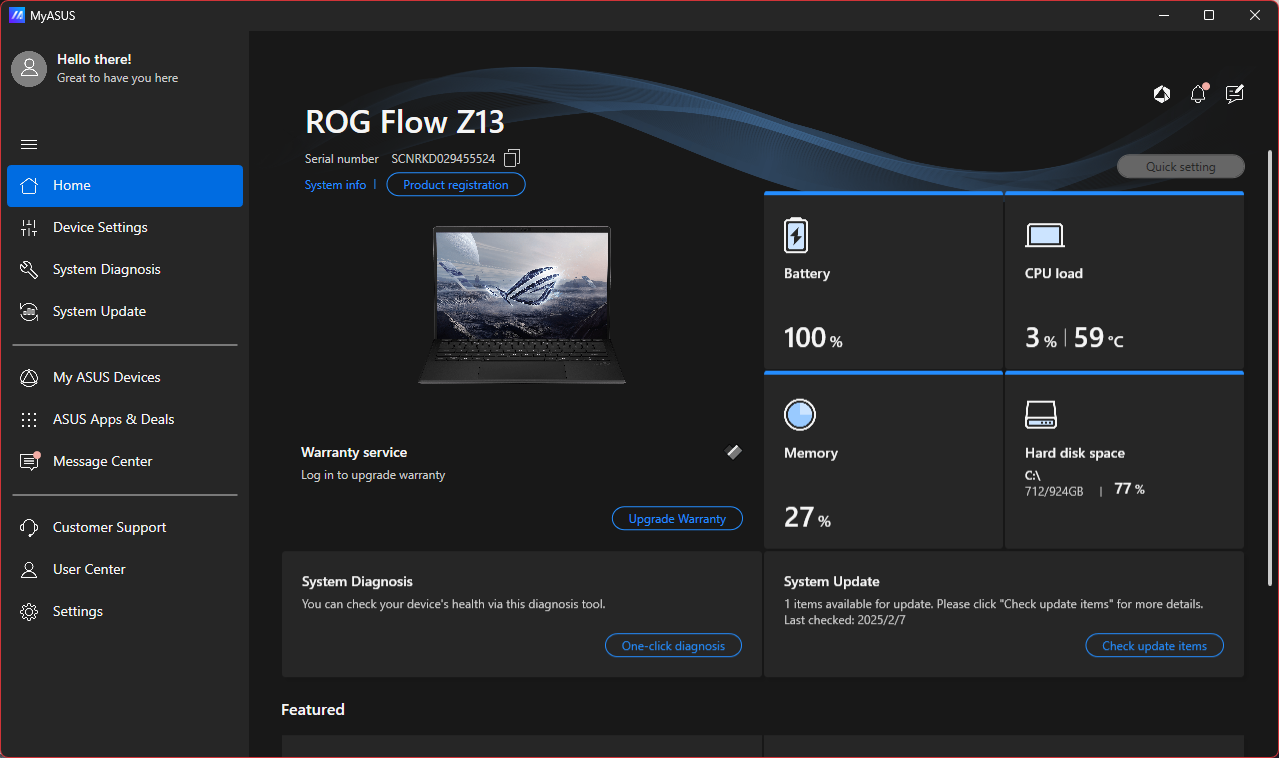Go to Home in the sidebar
The height and width of the screenshot is (758, 1279).
click(x=125, y=186)
